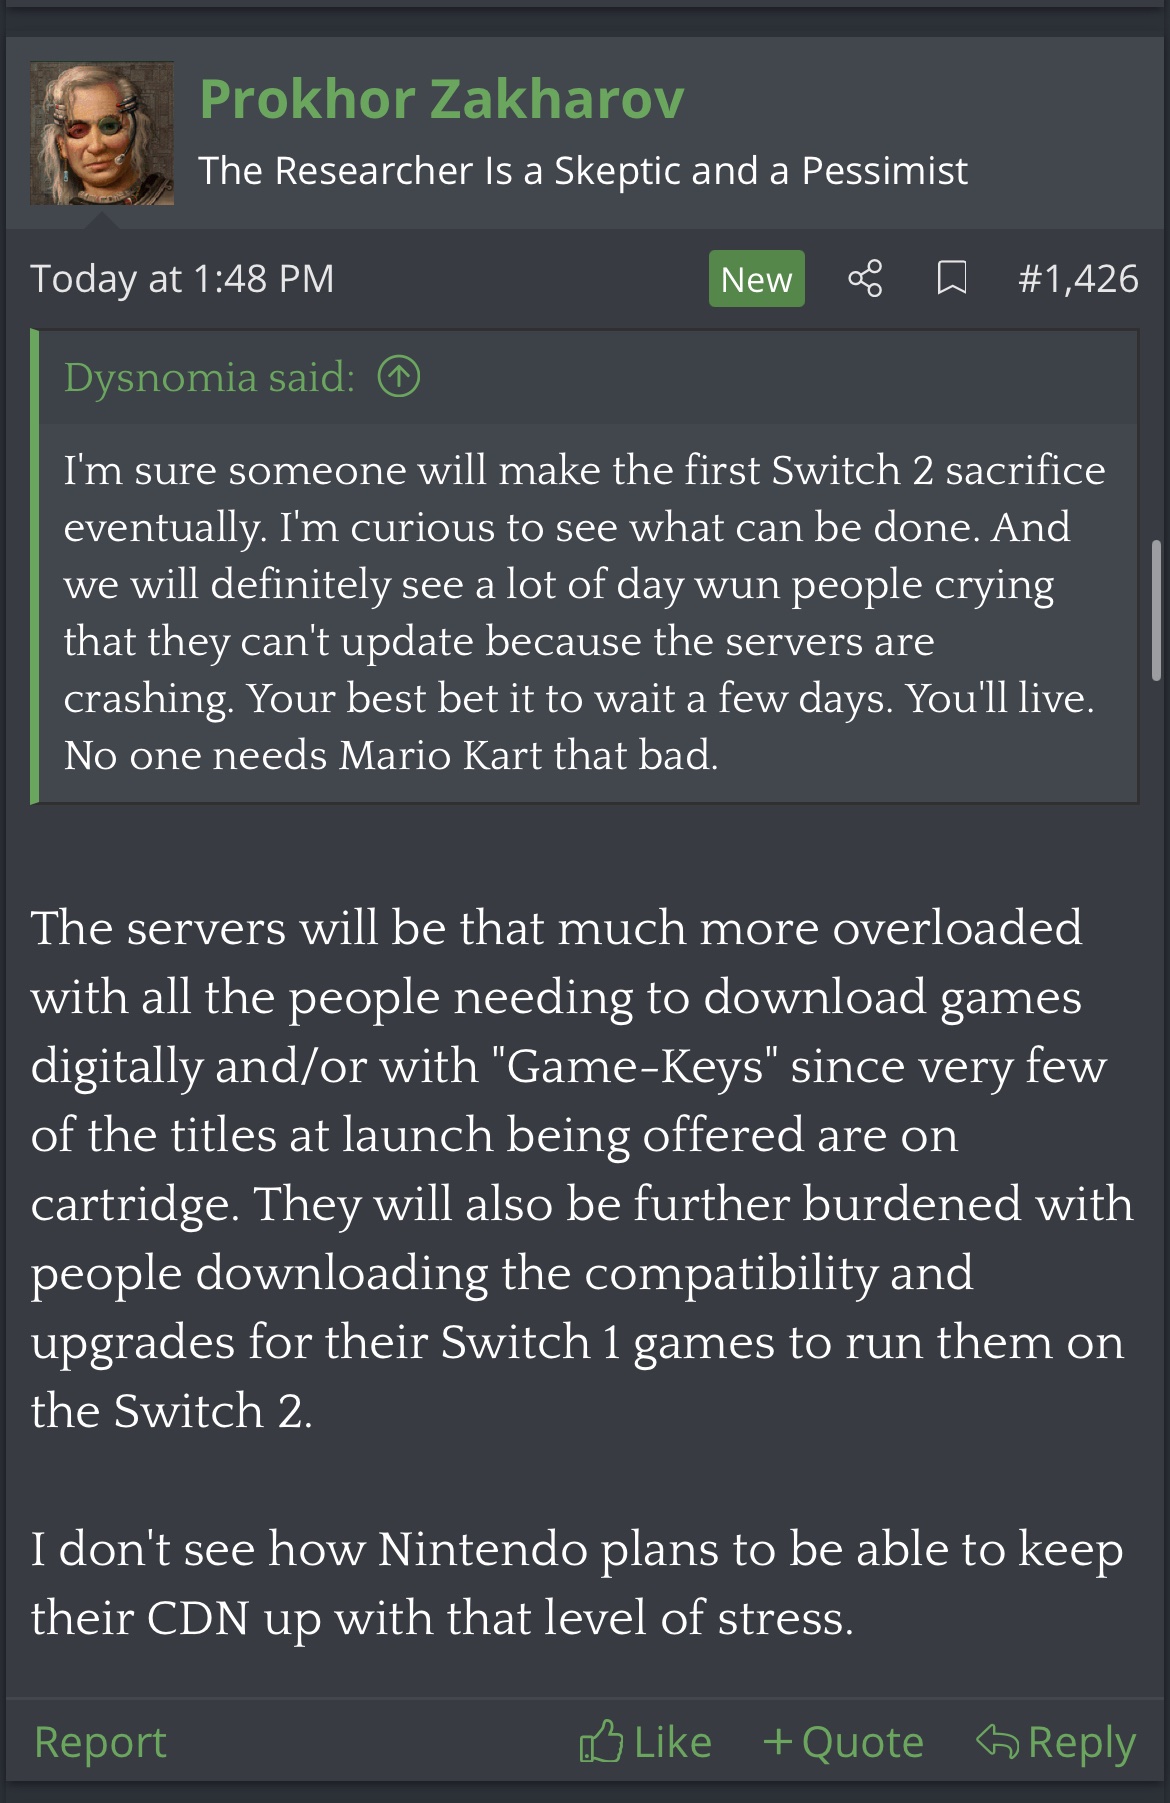The width and height of the screenshot is (1170, 1803).
Task: Click the Dysnomia said quote header
Action: [x=210, y=378]
